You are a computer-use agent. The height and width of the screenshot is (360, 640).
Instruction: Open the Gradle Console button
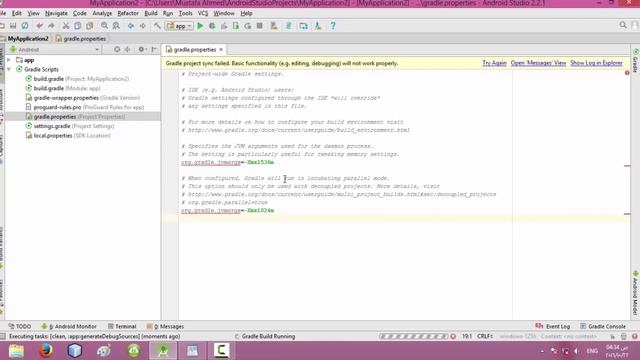tap(603, 326)
